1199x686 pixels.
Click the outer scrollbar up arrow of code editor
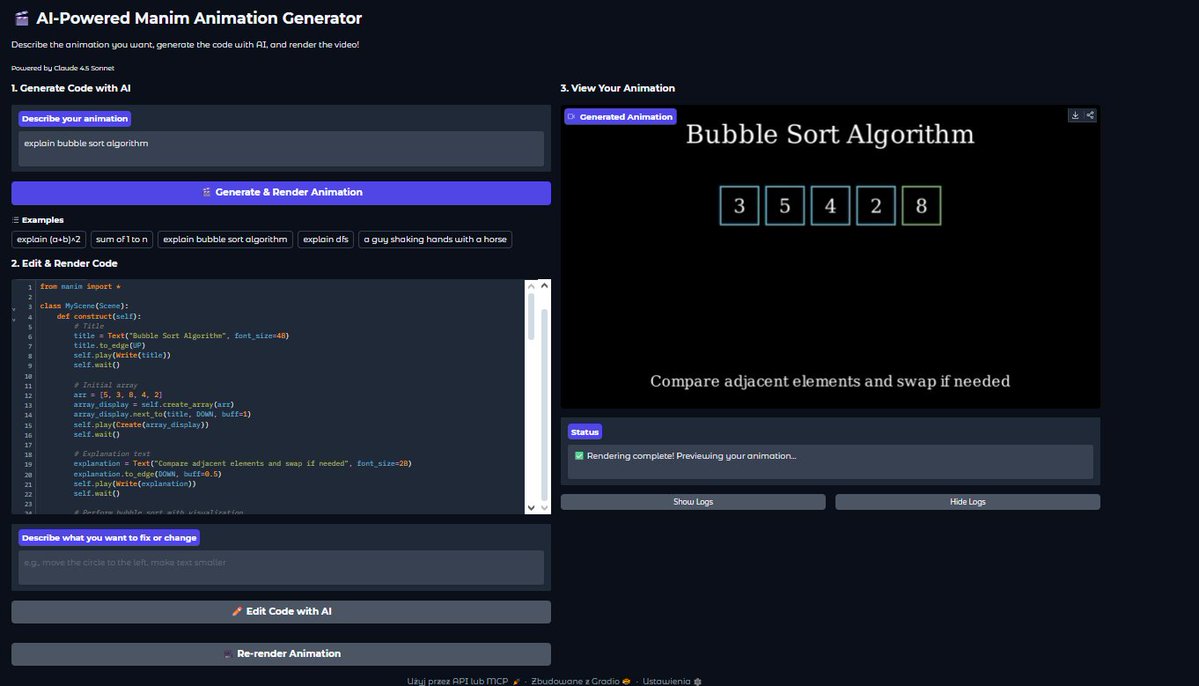[544, 285]
